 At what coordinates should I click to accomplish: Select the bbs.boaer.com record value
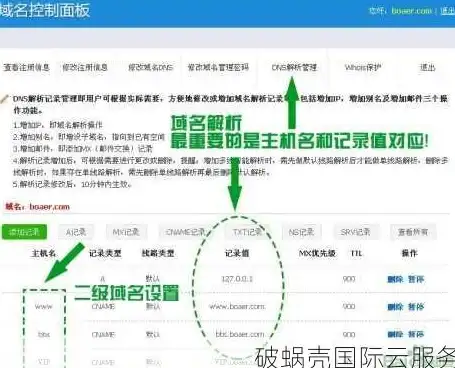[240, 334]
